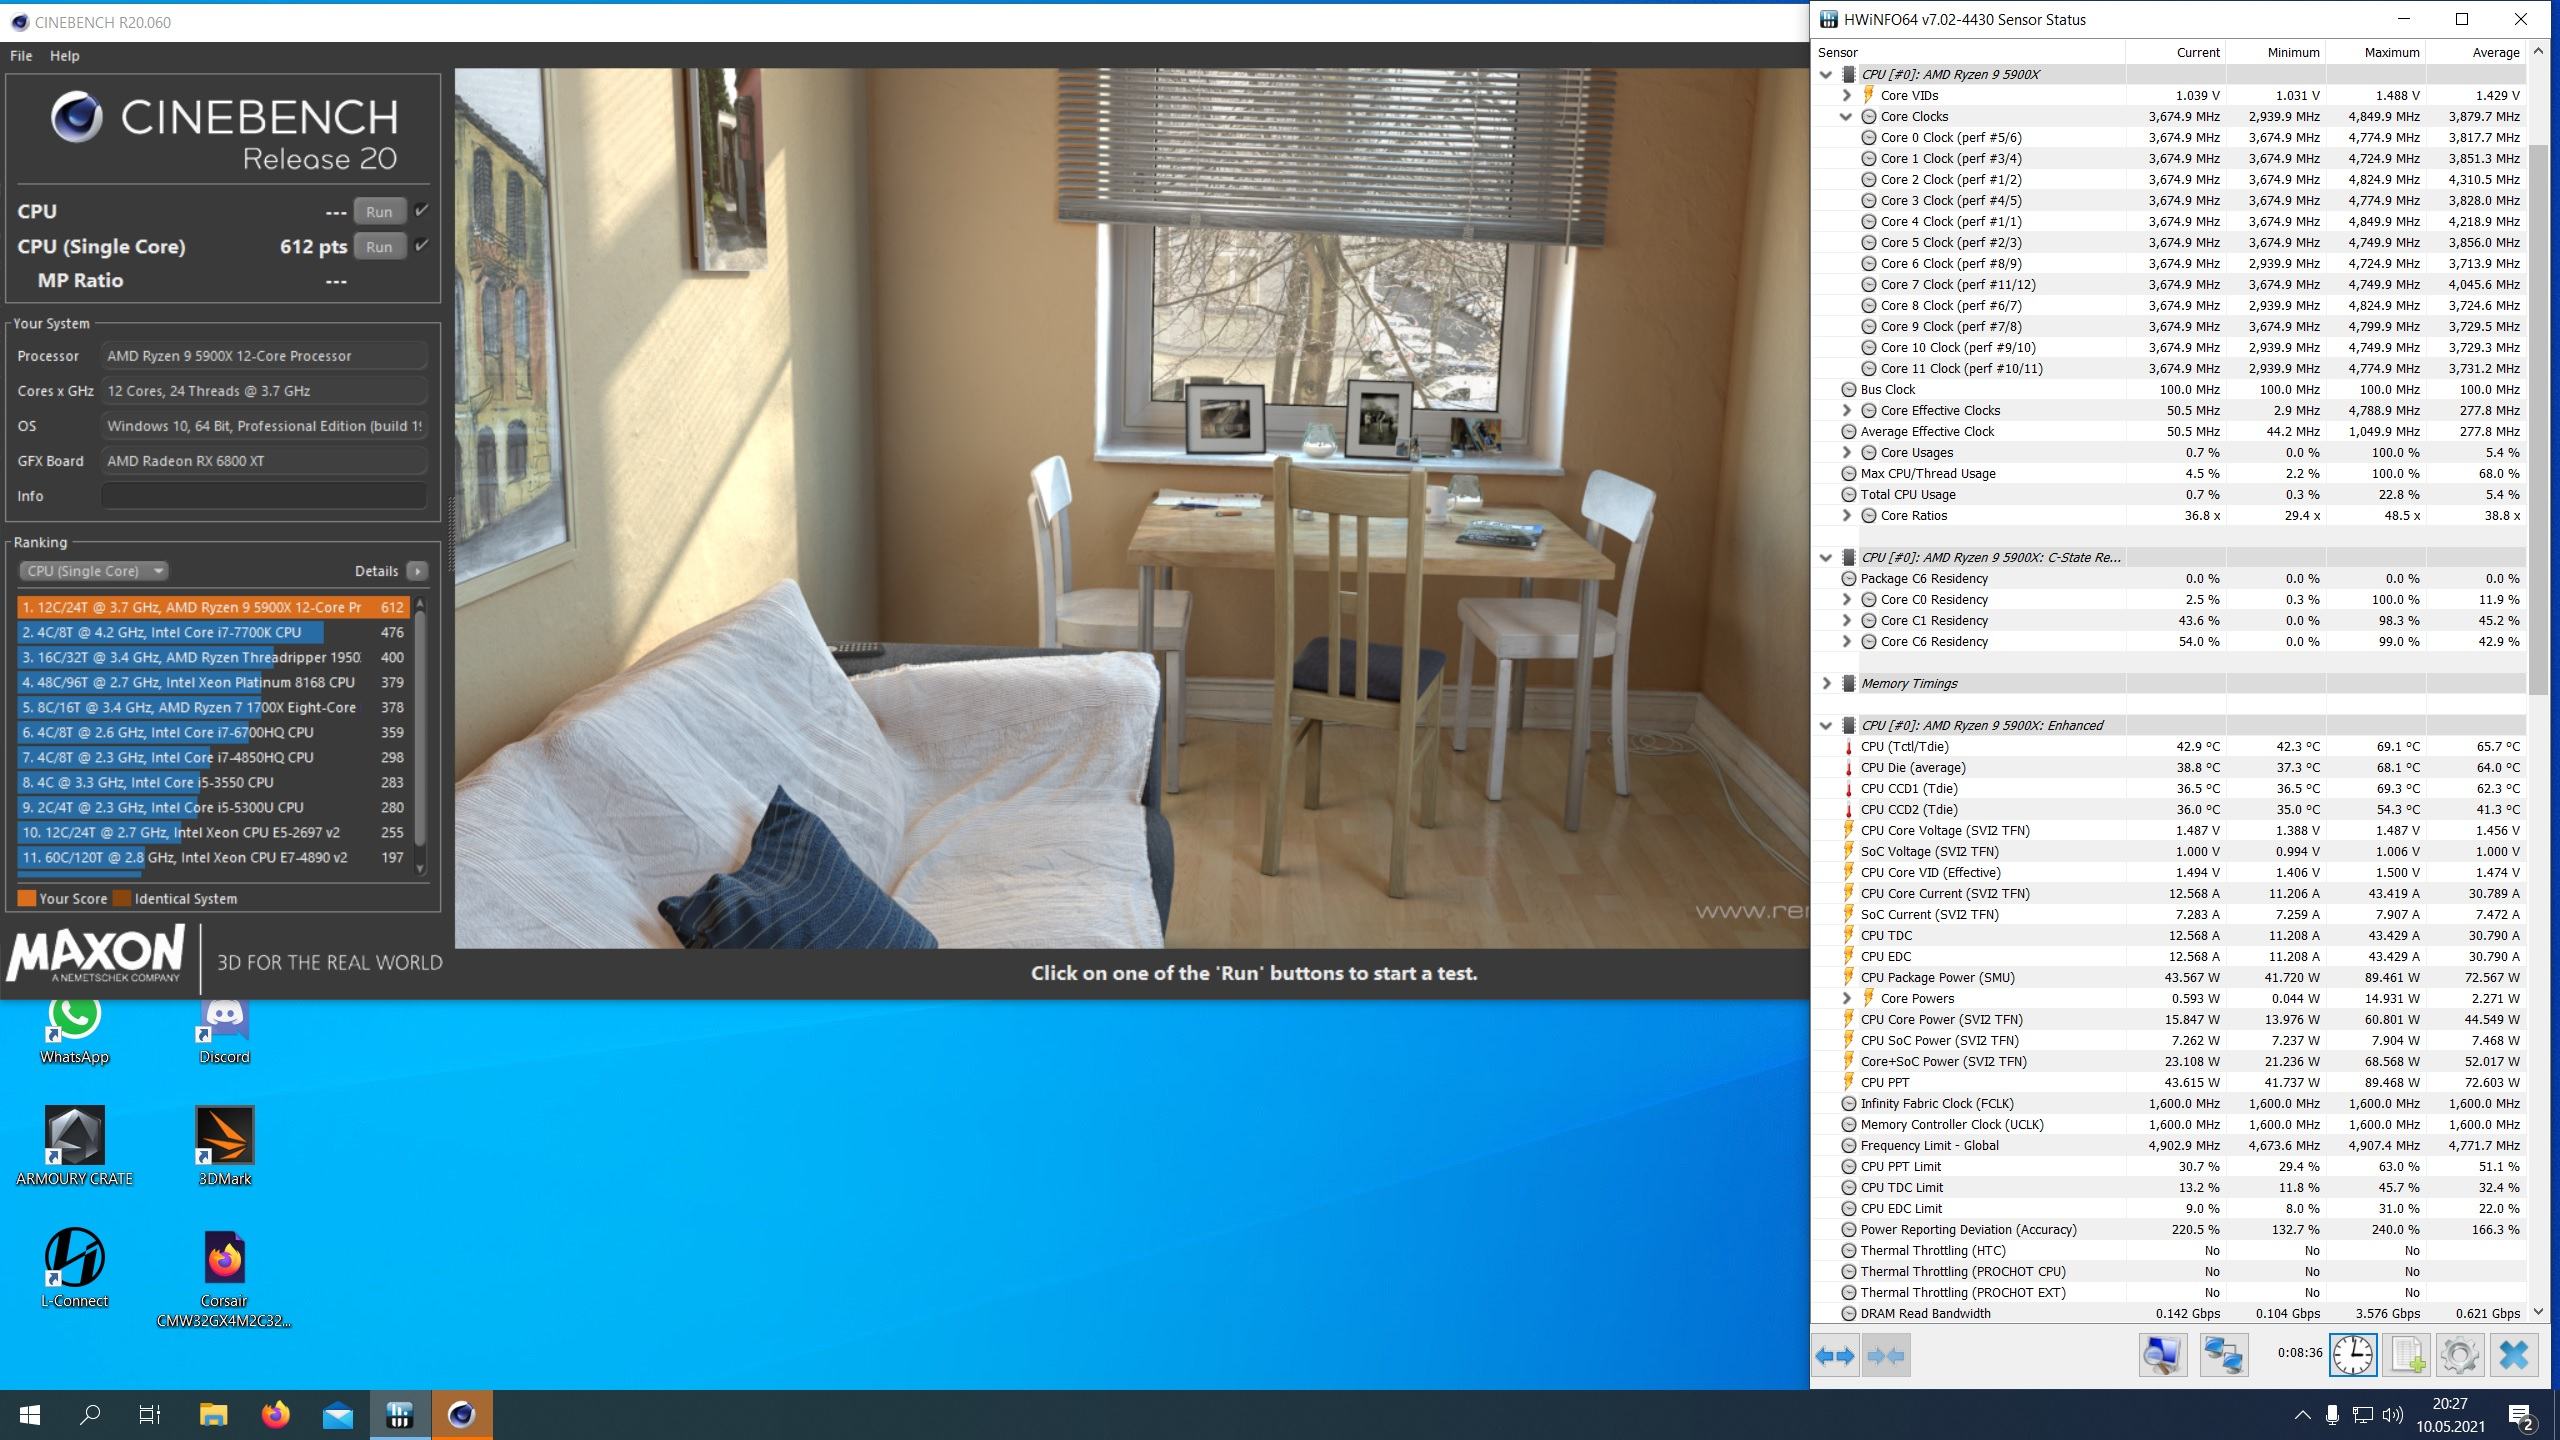Screen dimensions: 2560x1440
Task: Open the CPU (Single Core) ranking dropdown
Action: (x=94, y=571)
